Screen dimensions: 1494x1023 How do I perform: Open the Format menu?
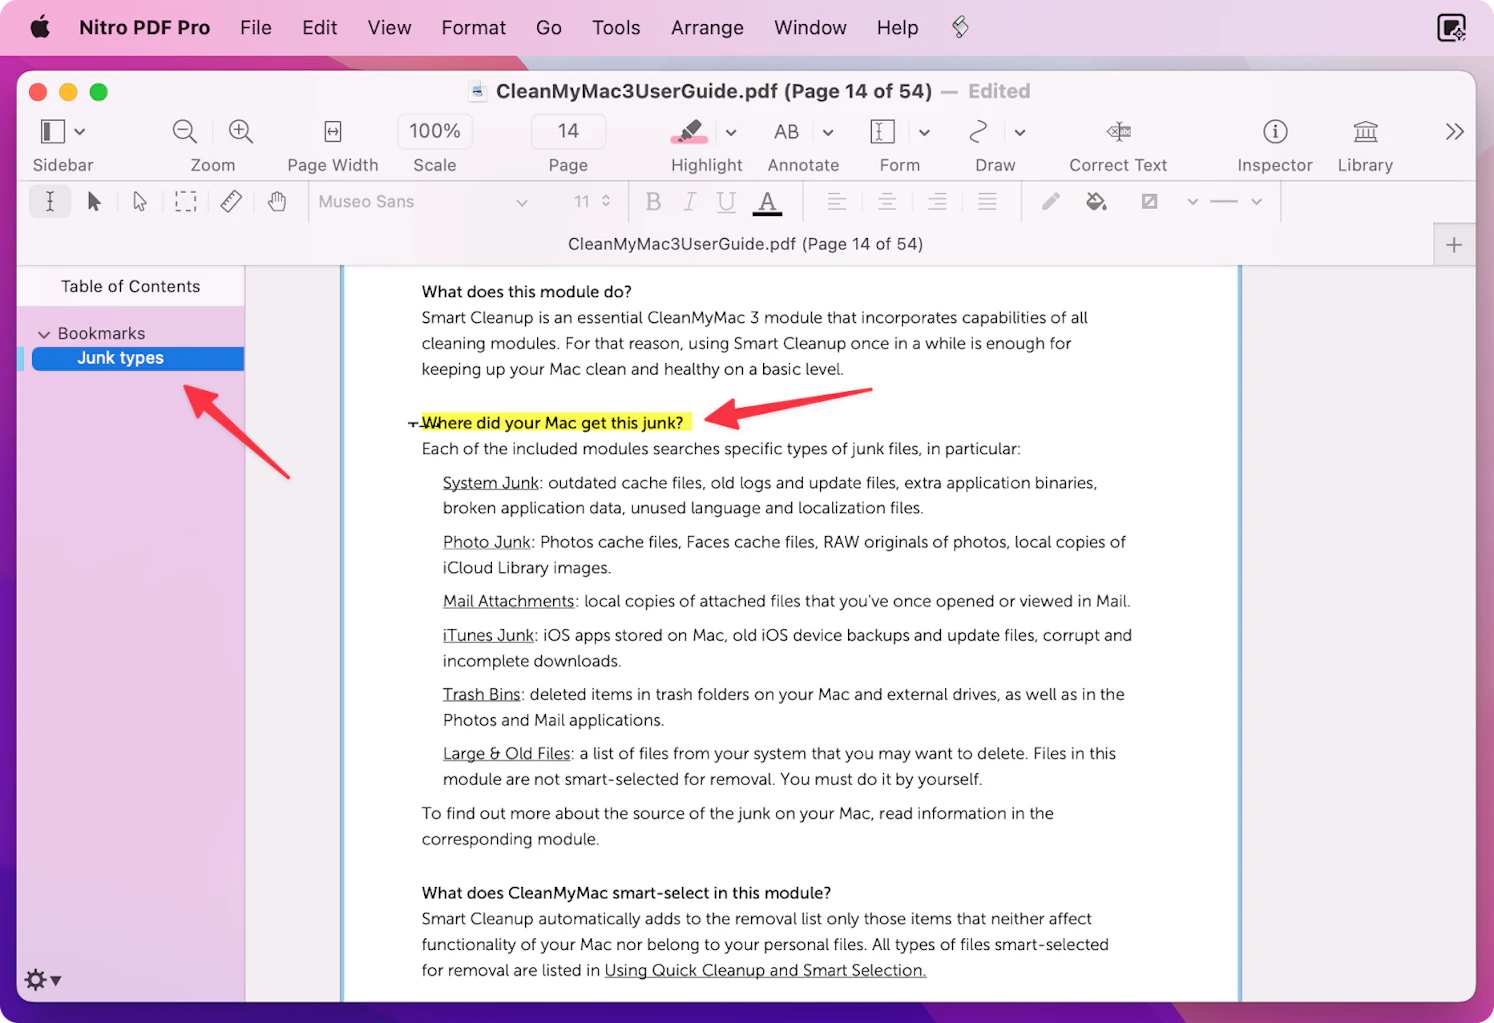tap(473, 27)
